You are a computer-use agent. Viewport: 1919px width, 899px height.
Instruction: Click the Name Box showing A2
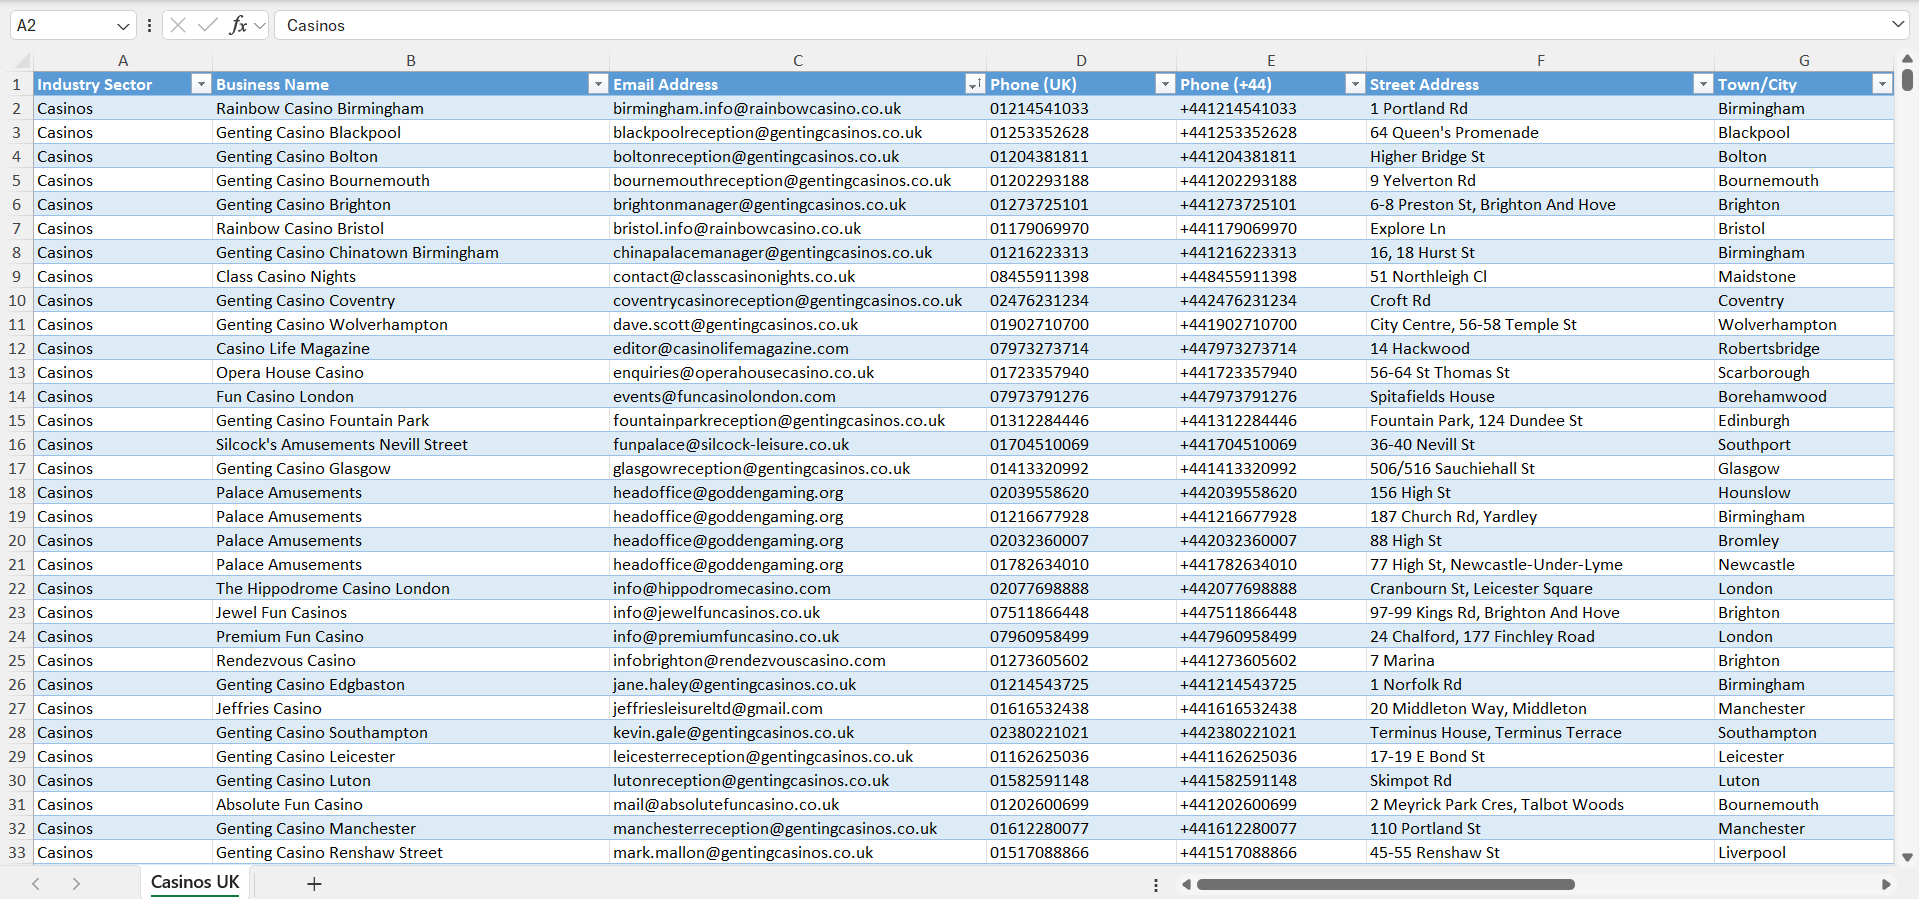(62, 26)
